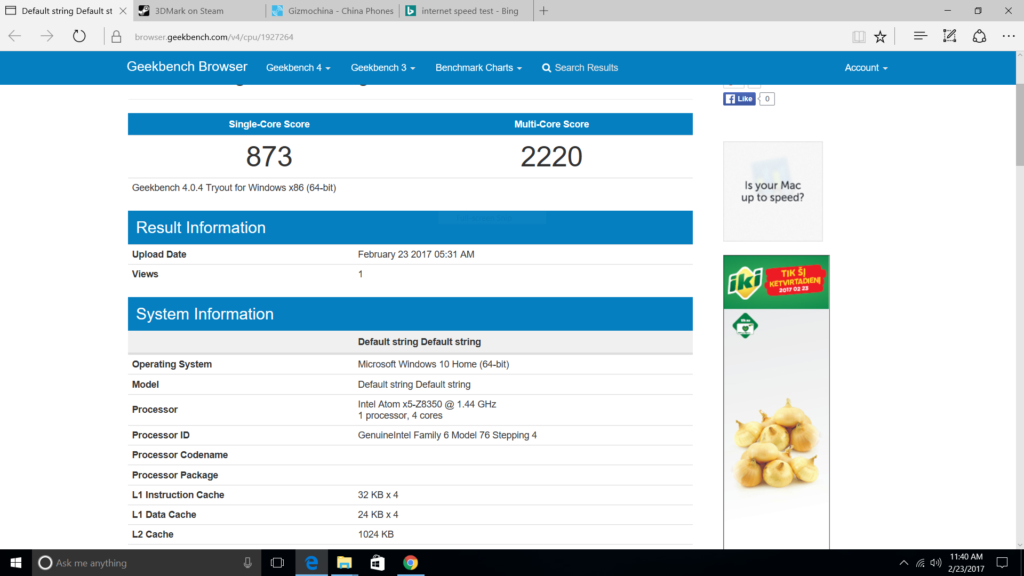The height and width of the screenshot is (576, 1024).
Task: Click the 'Result Information' section header
Action: [x=410, y=227]
